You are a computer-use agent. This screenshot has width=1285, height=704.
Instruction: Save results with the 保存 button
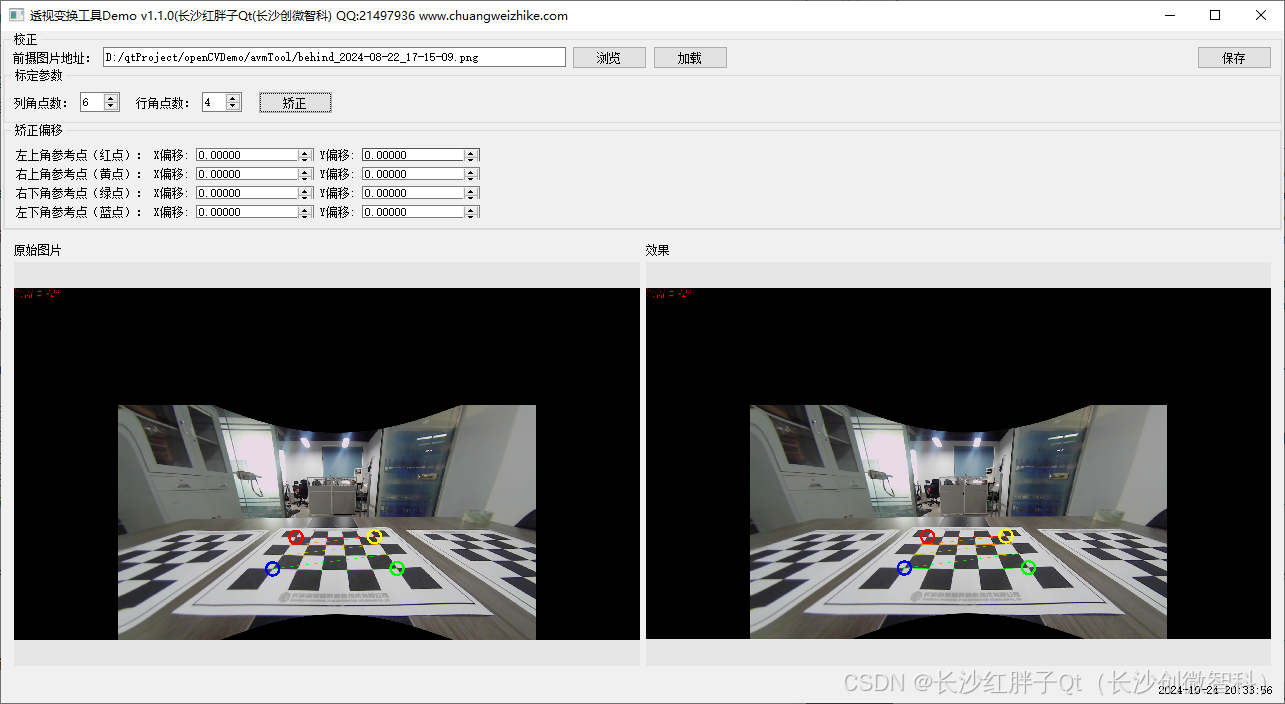(1234, 57)
